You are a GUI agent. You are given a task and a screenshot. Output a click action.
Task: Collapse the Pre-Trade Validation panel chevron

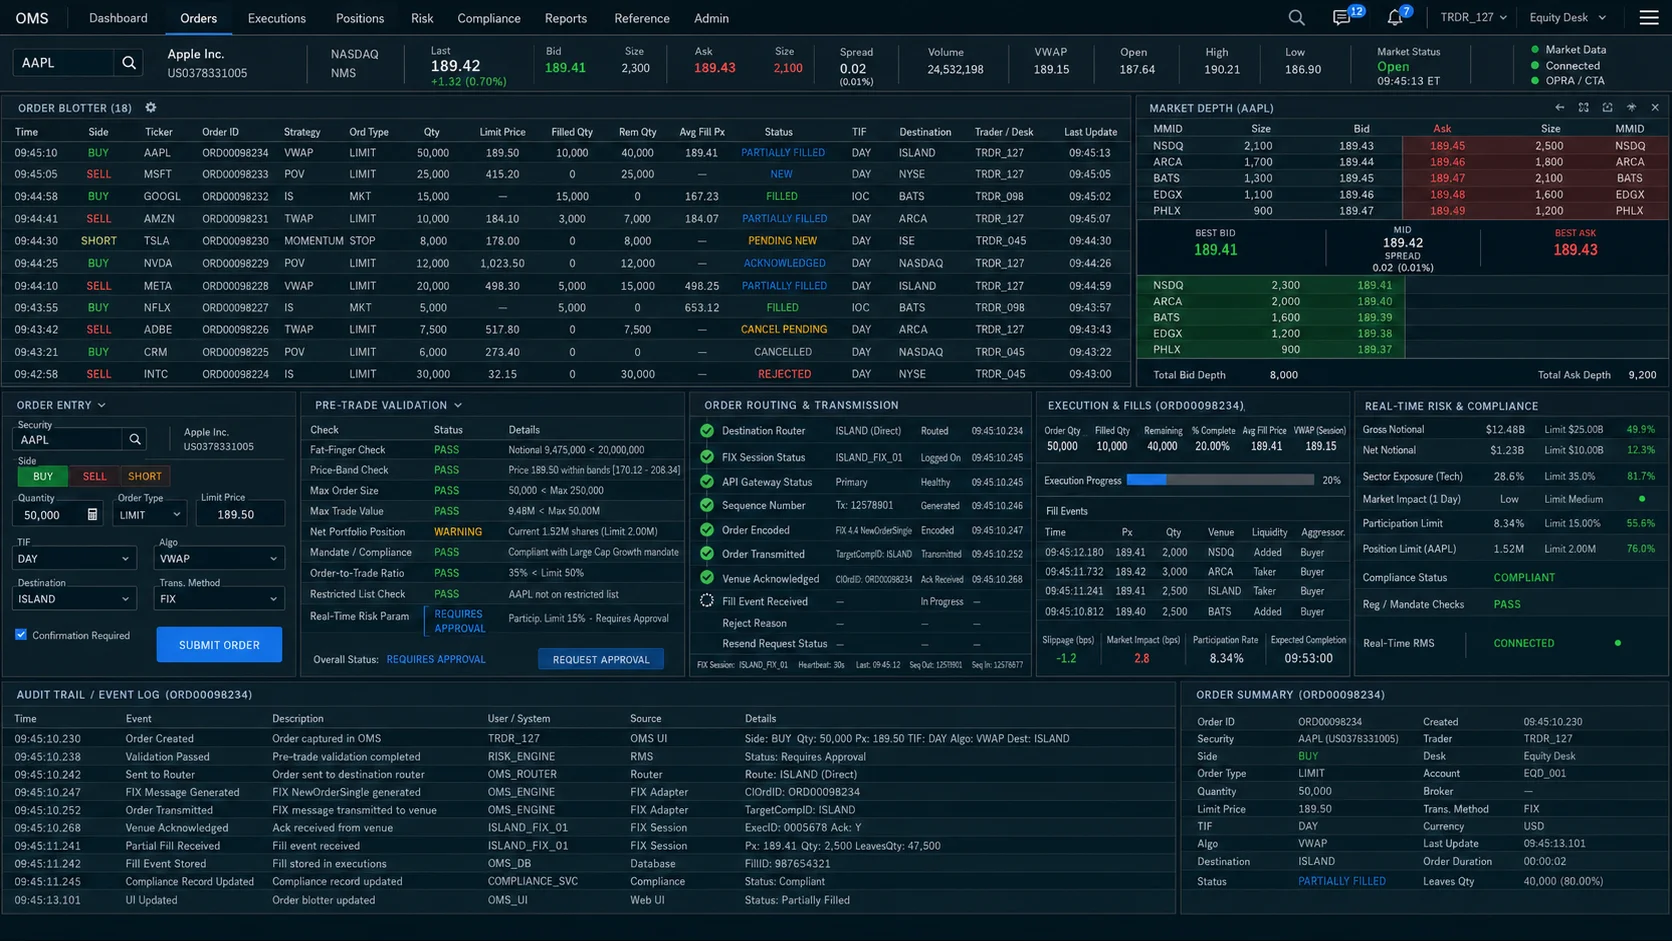458,405
